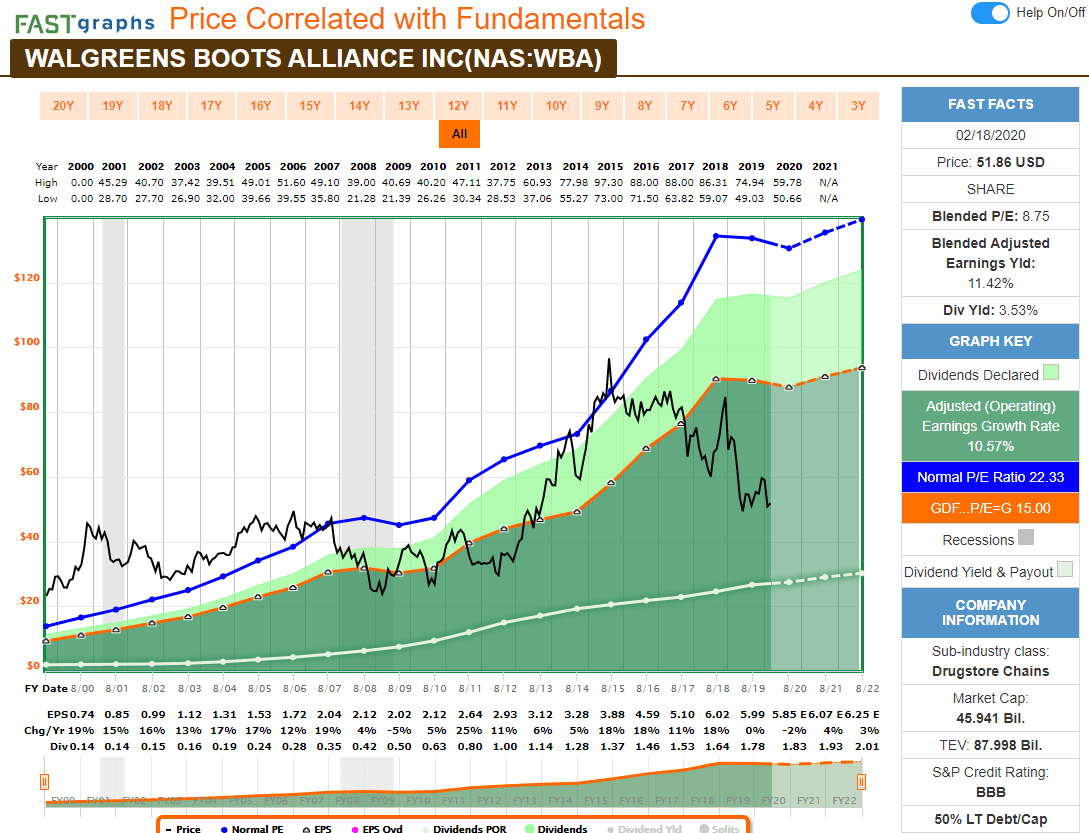1089x833 pixels.
Task: Enable the Splits legend item
Action: (x=720, y=829)
